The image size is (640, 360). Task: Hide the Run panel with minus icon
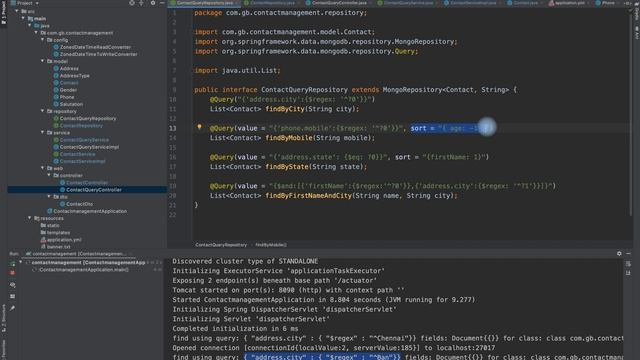[x=629, y=253]
